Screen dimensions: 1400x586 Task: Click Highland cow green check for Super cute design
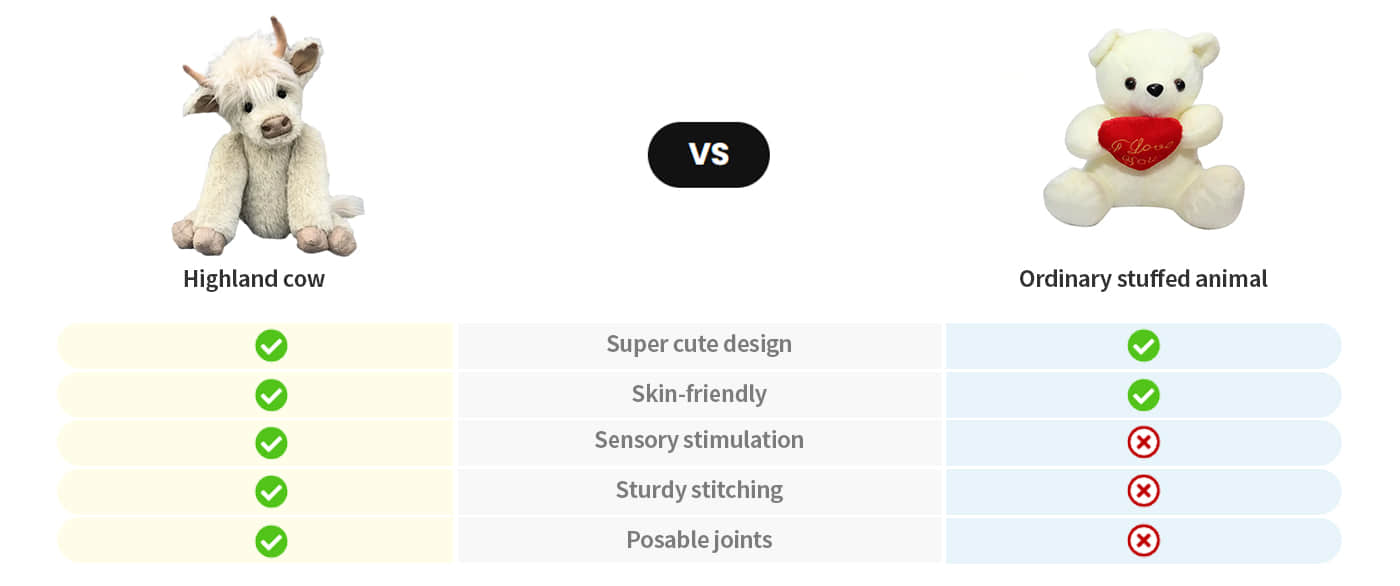(x=271, y=346)
